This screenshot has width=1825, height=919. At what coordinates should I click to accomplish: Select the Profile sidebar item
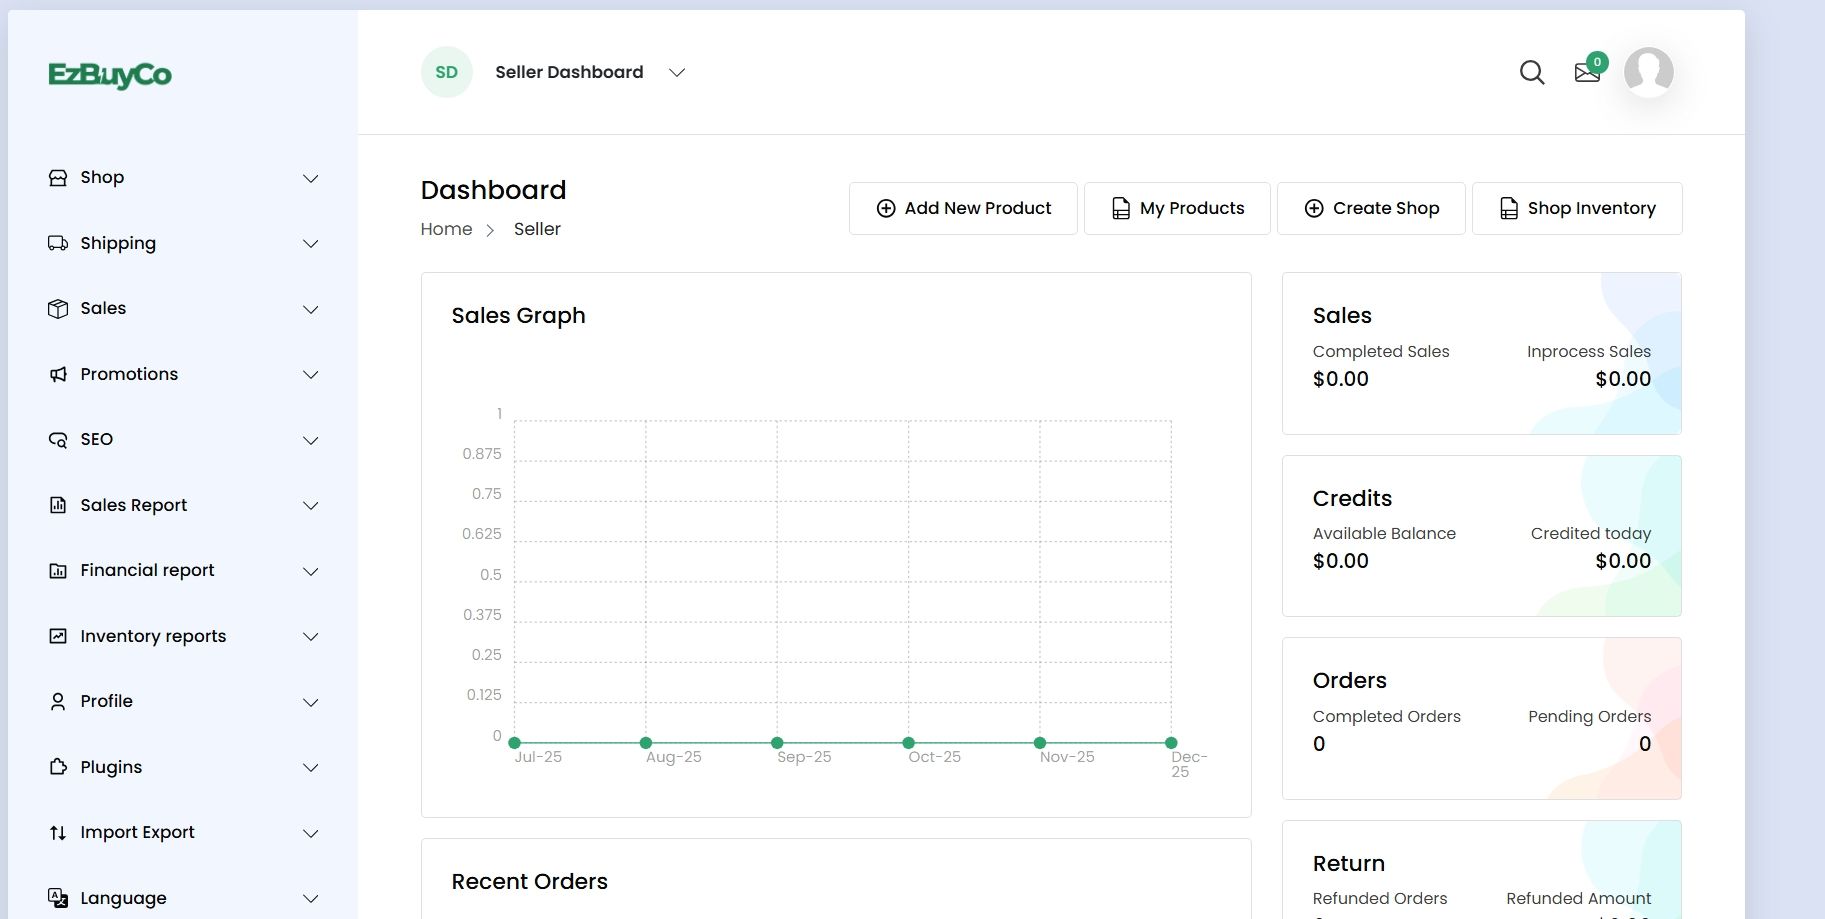[106, 701]
